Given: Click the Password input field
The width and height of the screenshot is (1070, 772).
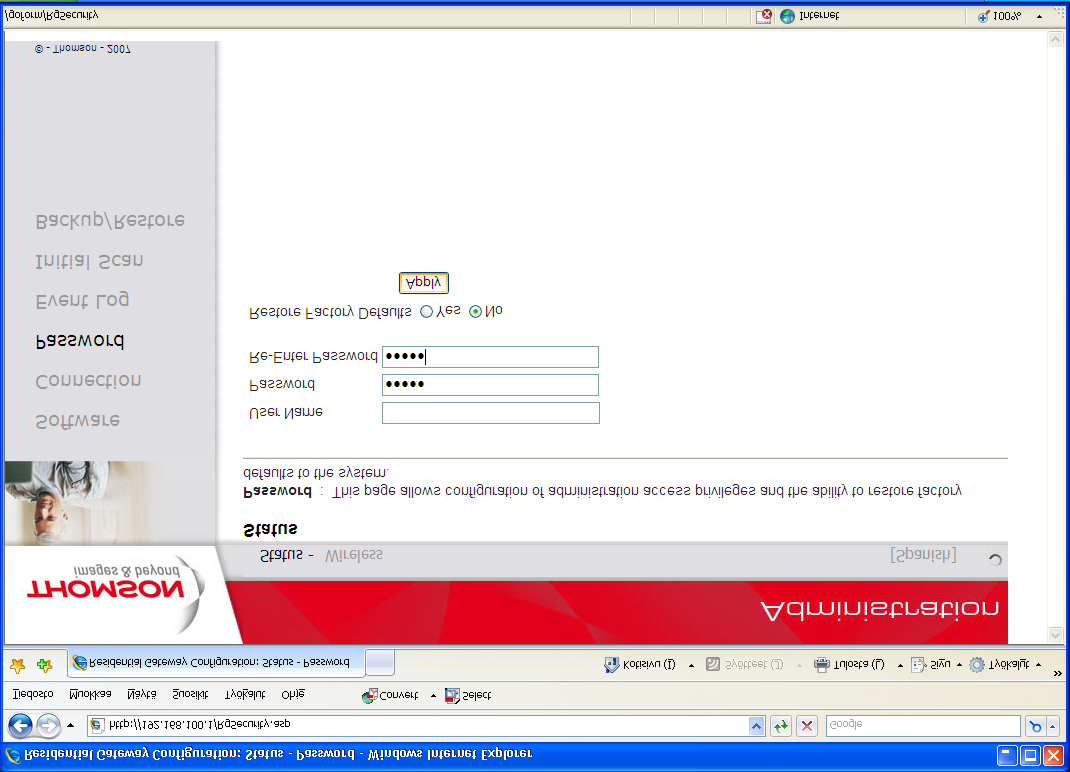Looking at the screenshot, I should pyautogui.click(x=490, y=385).
